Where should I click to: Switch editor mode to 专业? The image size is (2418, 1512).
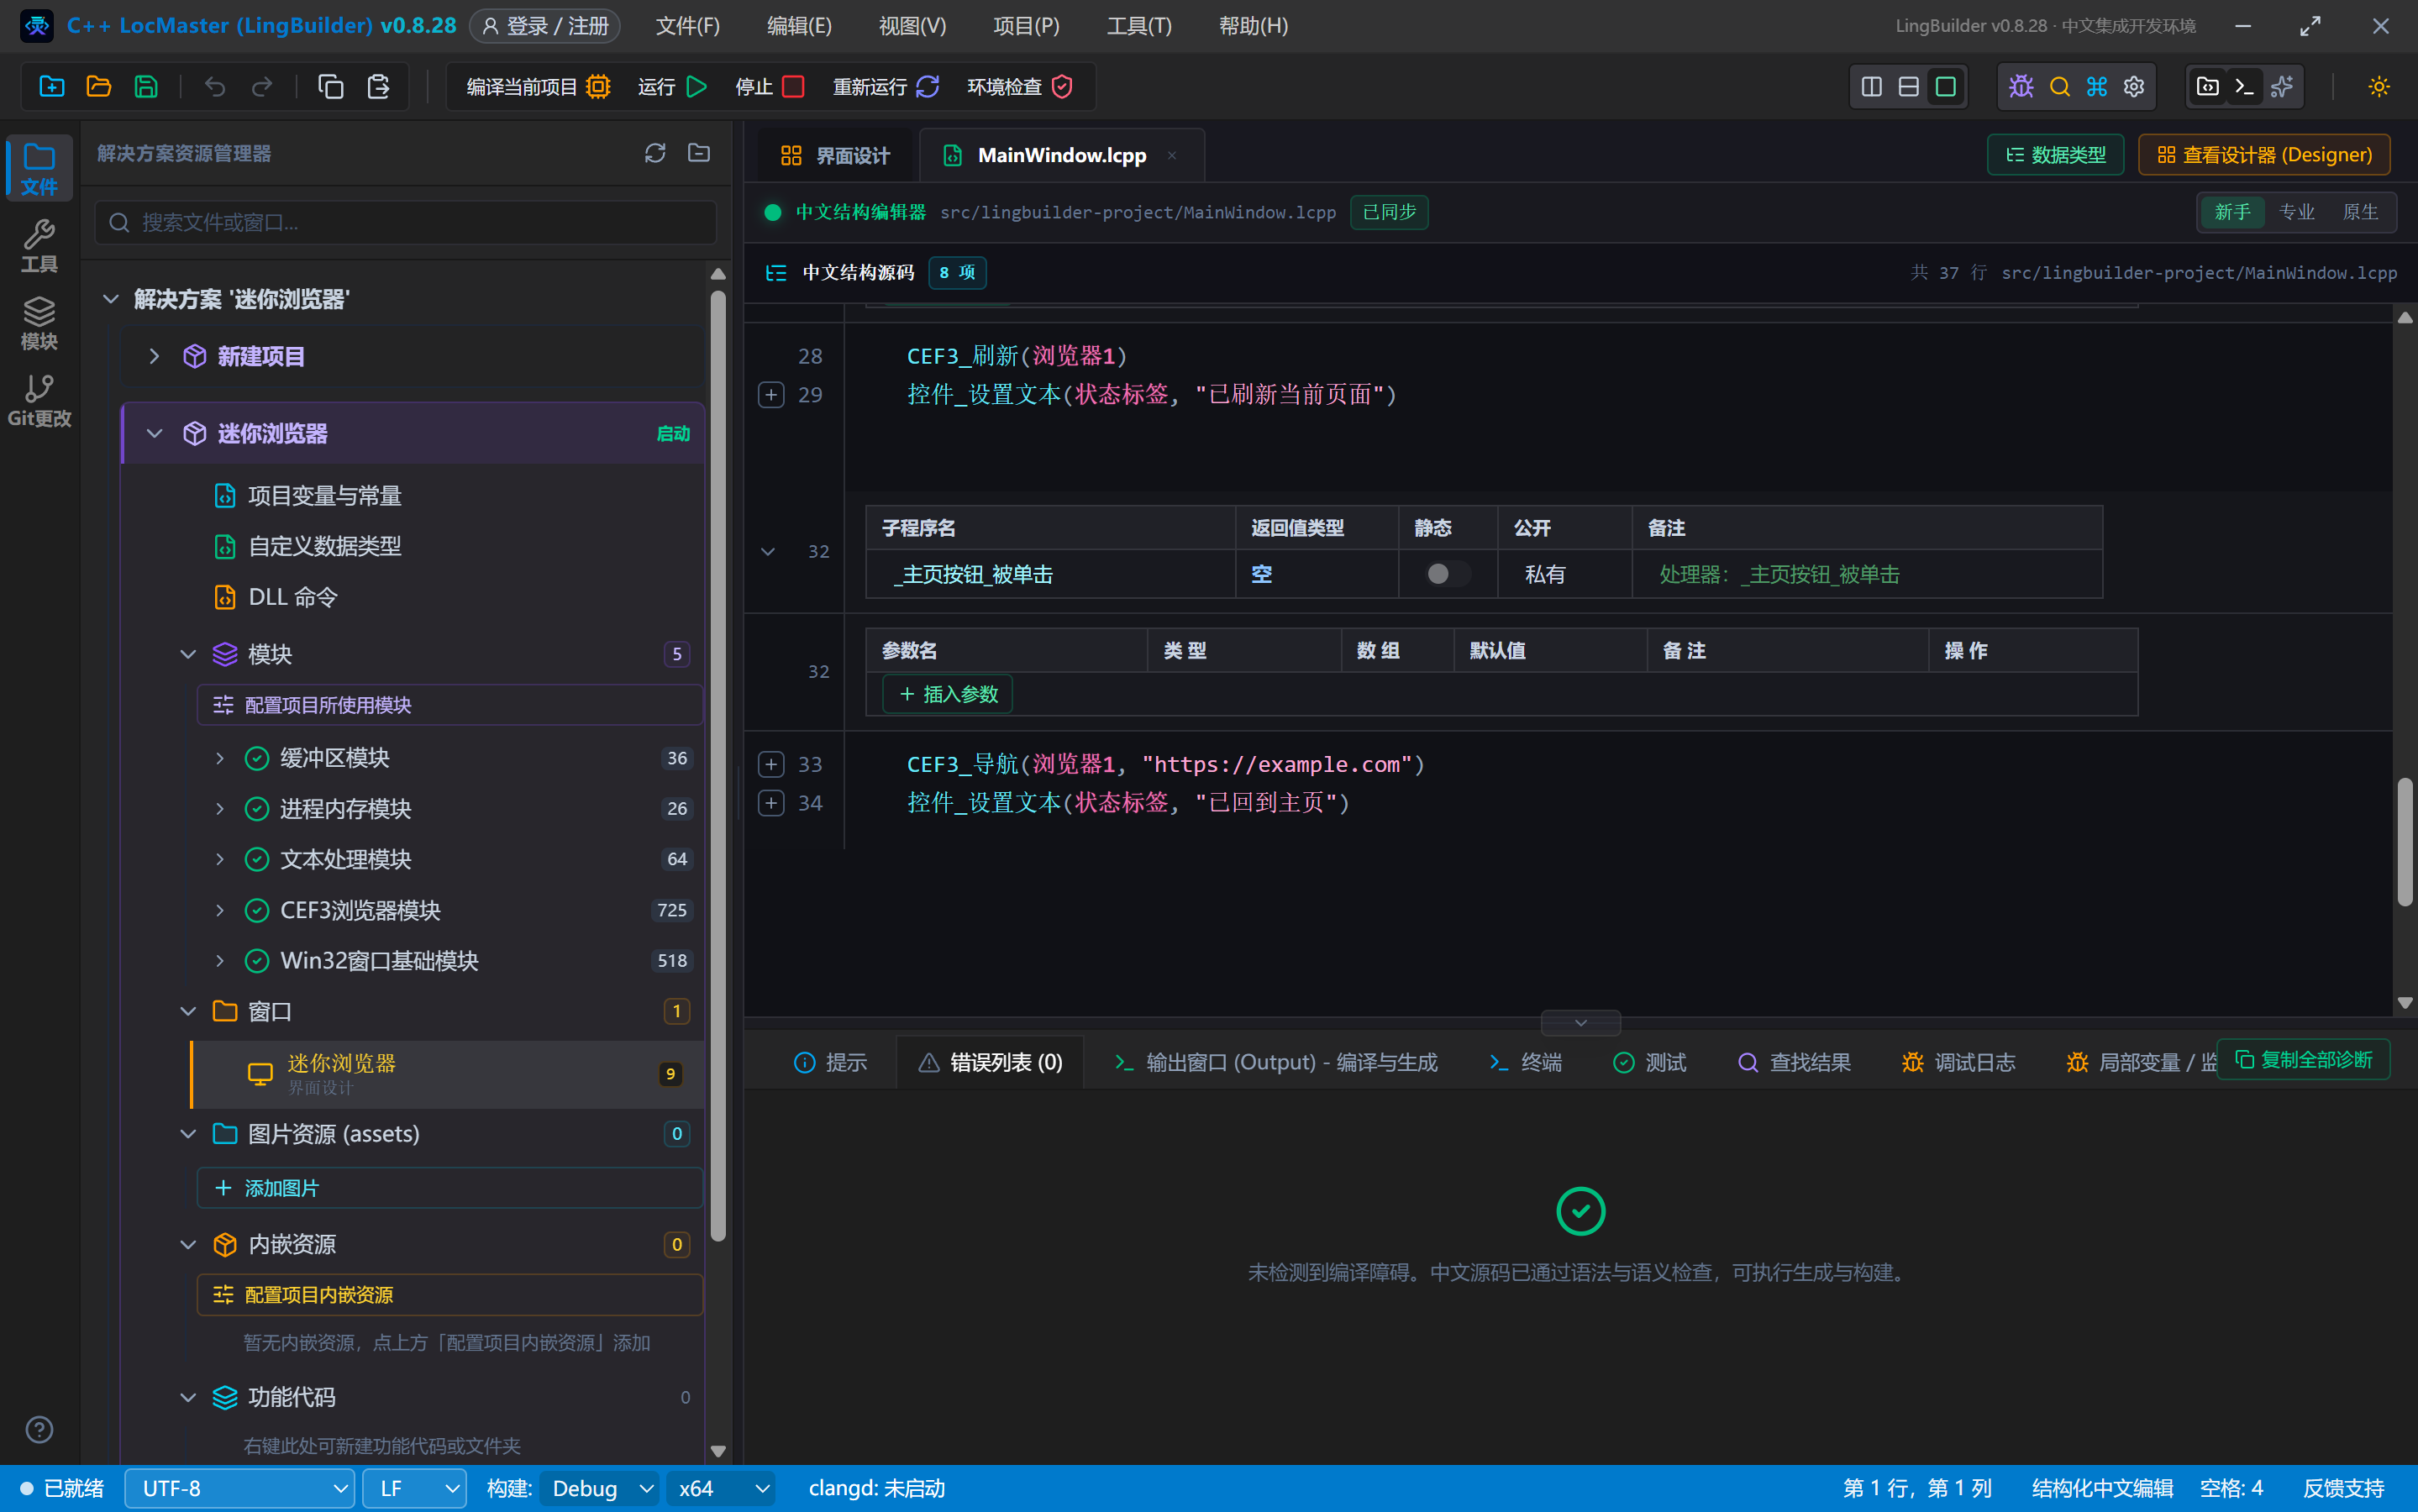click(2296, 212)
